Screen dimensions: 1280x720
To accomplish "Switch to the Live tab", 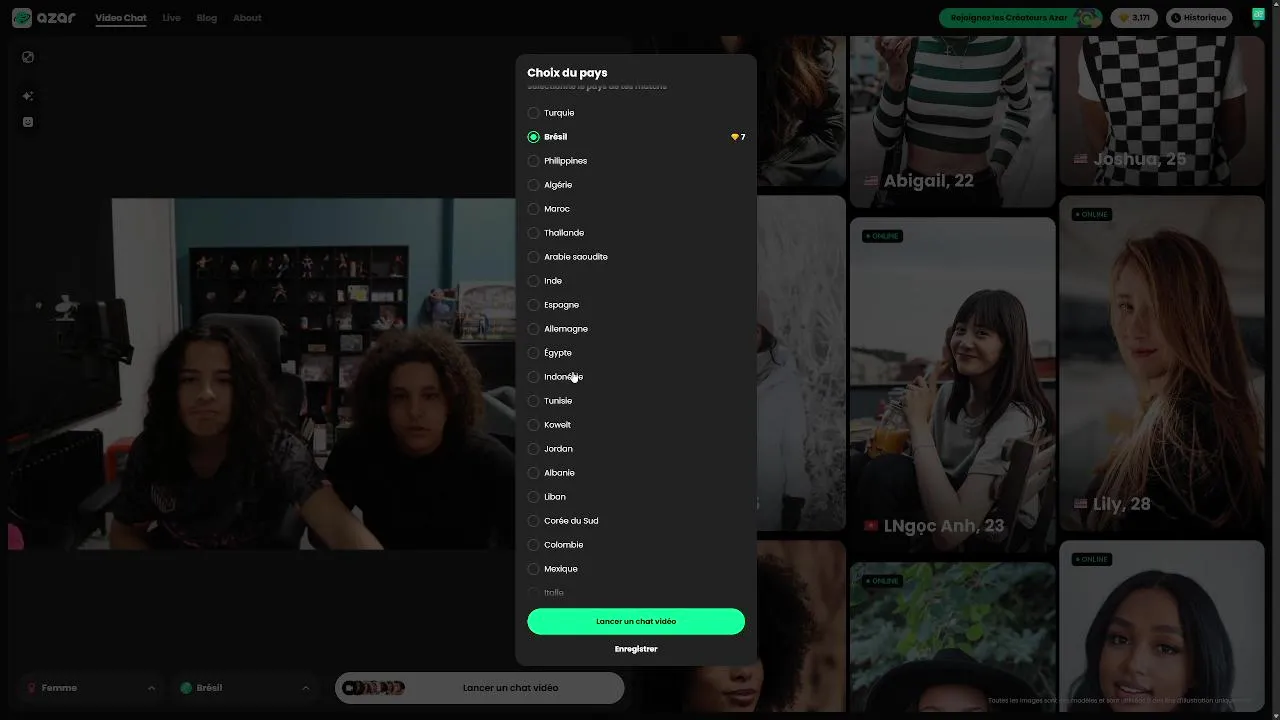I will [x=172, y=18].
